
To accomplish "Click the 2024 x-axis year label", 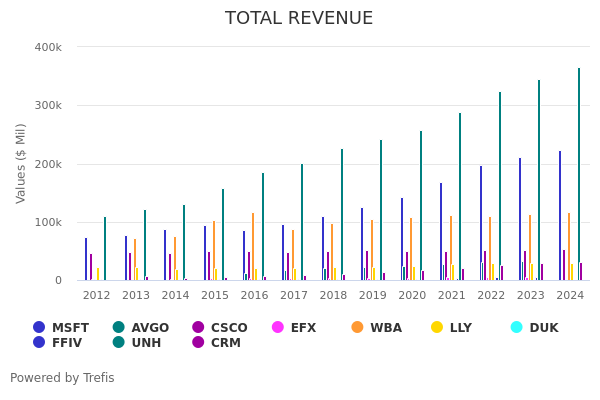I will pos(570,295).
